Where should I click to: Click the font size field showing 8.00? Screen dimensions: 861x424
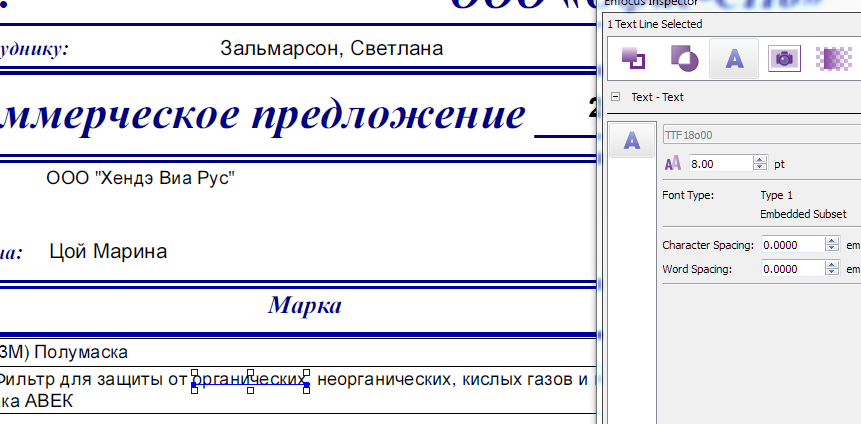[720, 163]
